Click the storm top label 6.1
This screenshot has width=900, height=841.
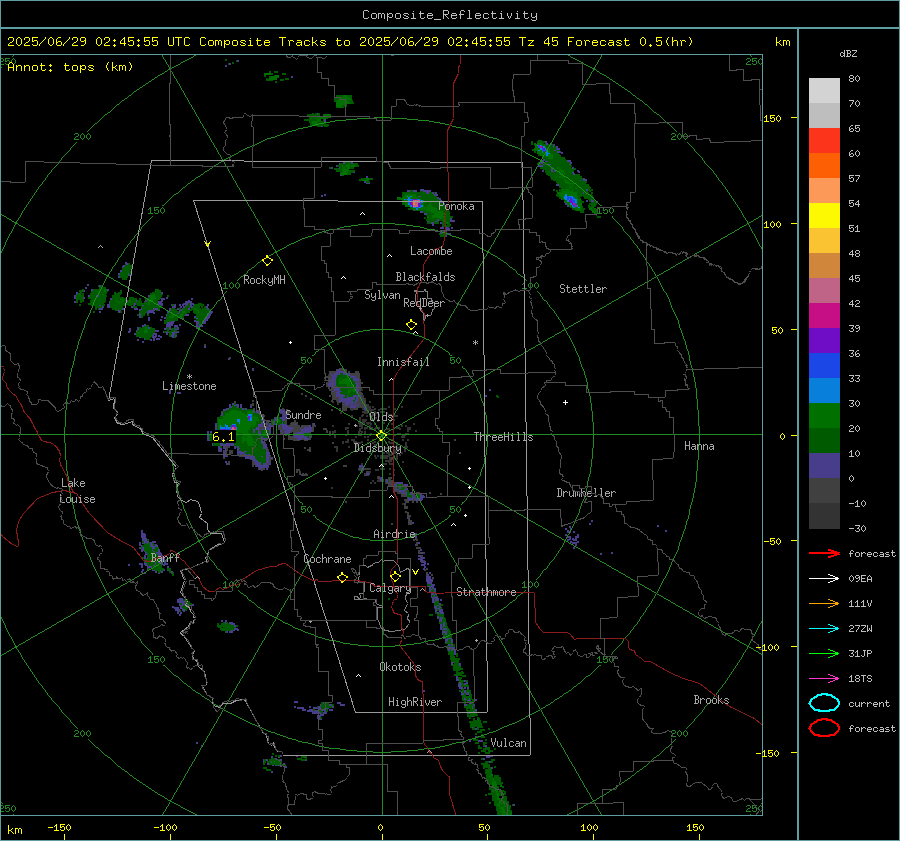point(223,437)
